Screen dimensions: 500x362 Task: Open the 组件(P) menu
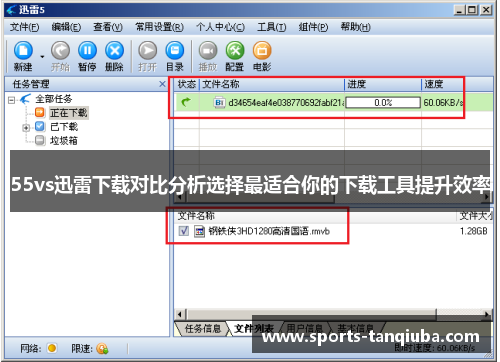click(x=313, y=27)
